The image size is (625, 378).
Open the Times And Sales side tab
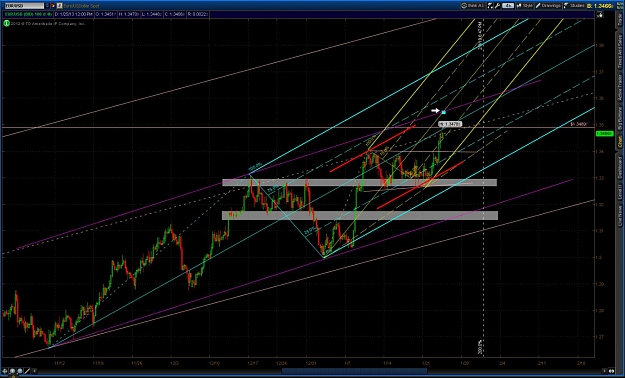tap(620, 51)
